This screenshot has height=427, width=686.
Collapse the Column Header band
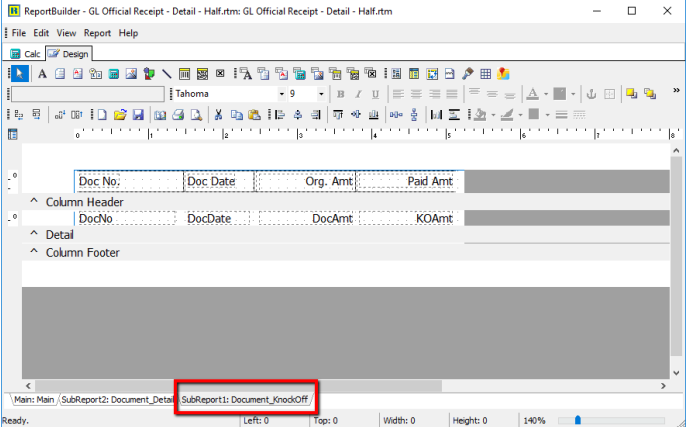click(x=33, y=202)
